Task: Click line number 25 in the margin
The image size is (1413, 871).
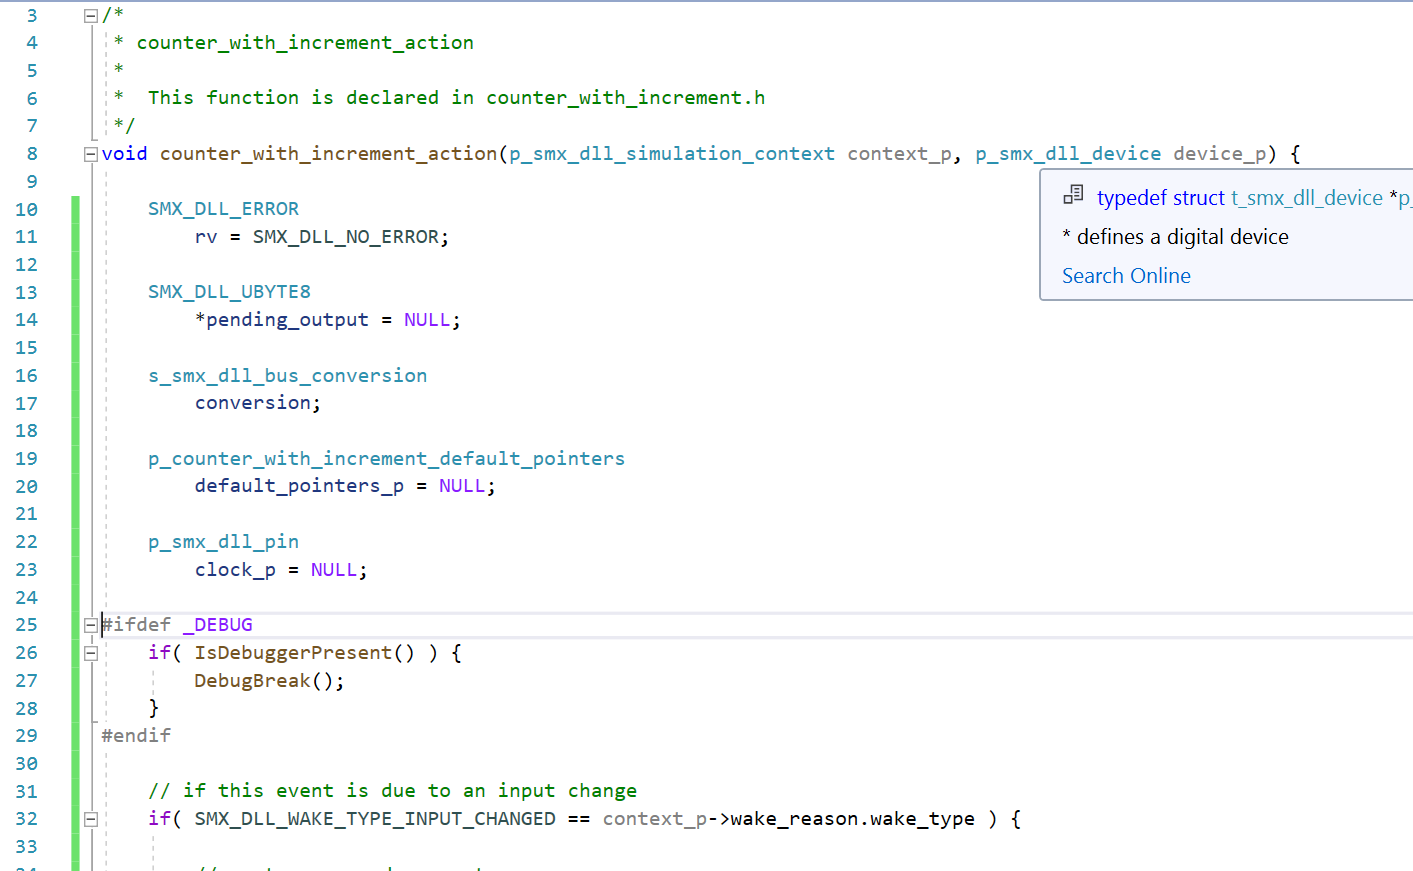Action: pos(27,625)
